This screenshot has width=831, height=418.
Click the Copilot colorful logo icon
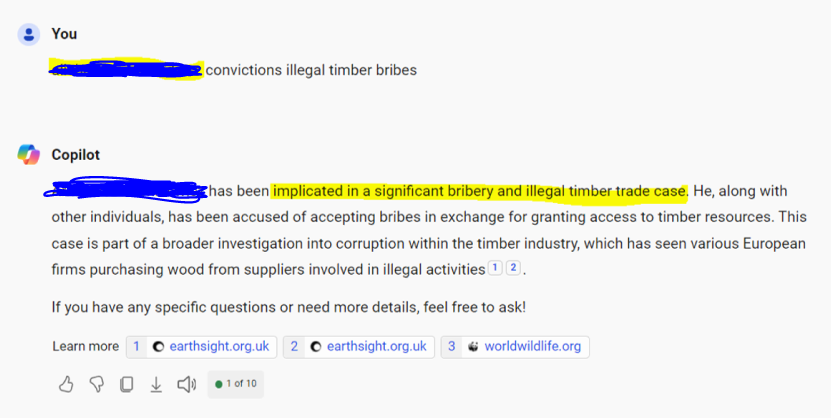click(x=29, y=155)
